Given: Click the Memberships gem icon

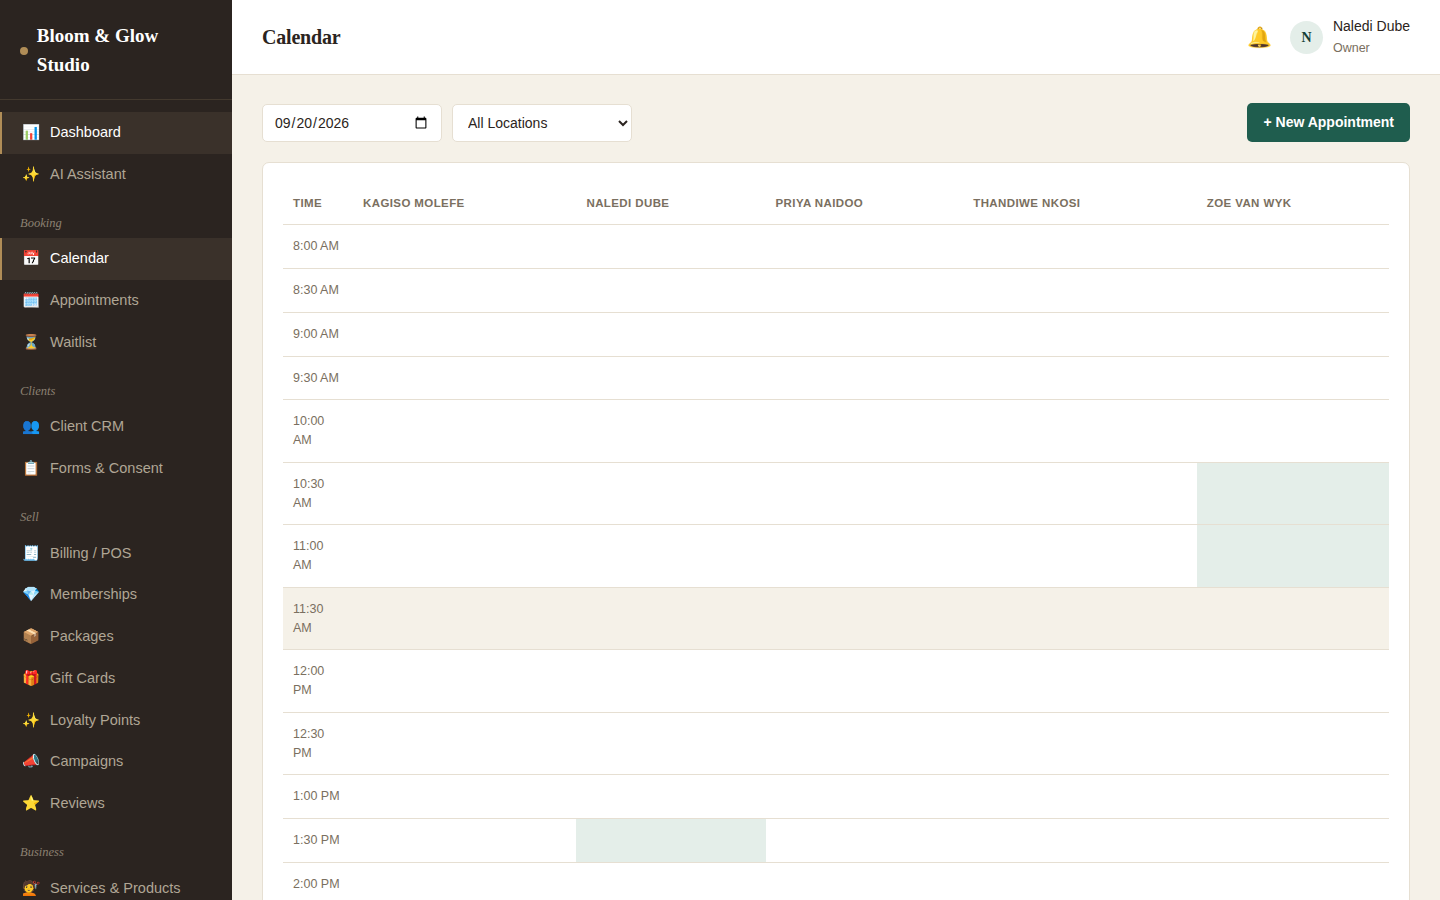Looking at the screenshot, I should coord(31,594).
